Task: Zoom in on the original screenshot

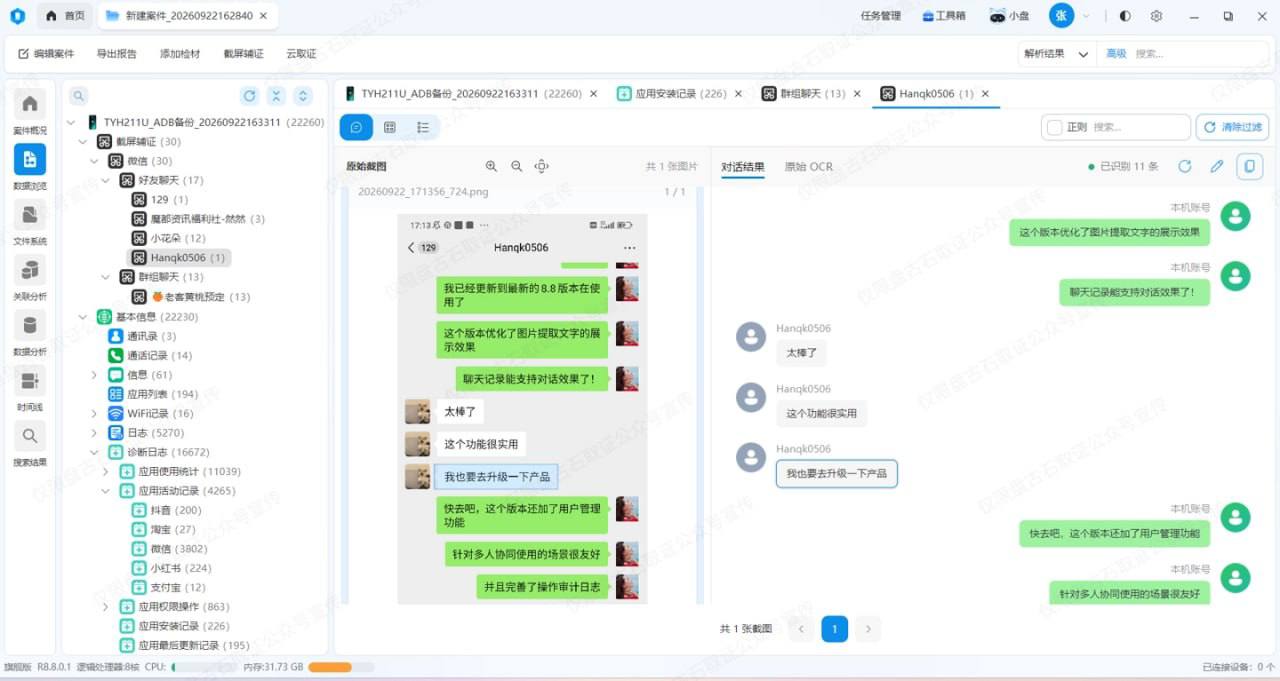Action: pyautogui.click(x=491, y=167)
